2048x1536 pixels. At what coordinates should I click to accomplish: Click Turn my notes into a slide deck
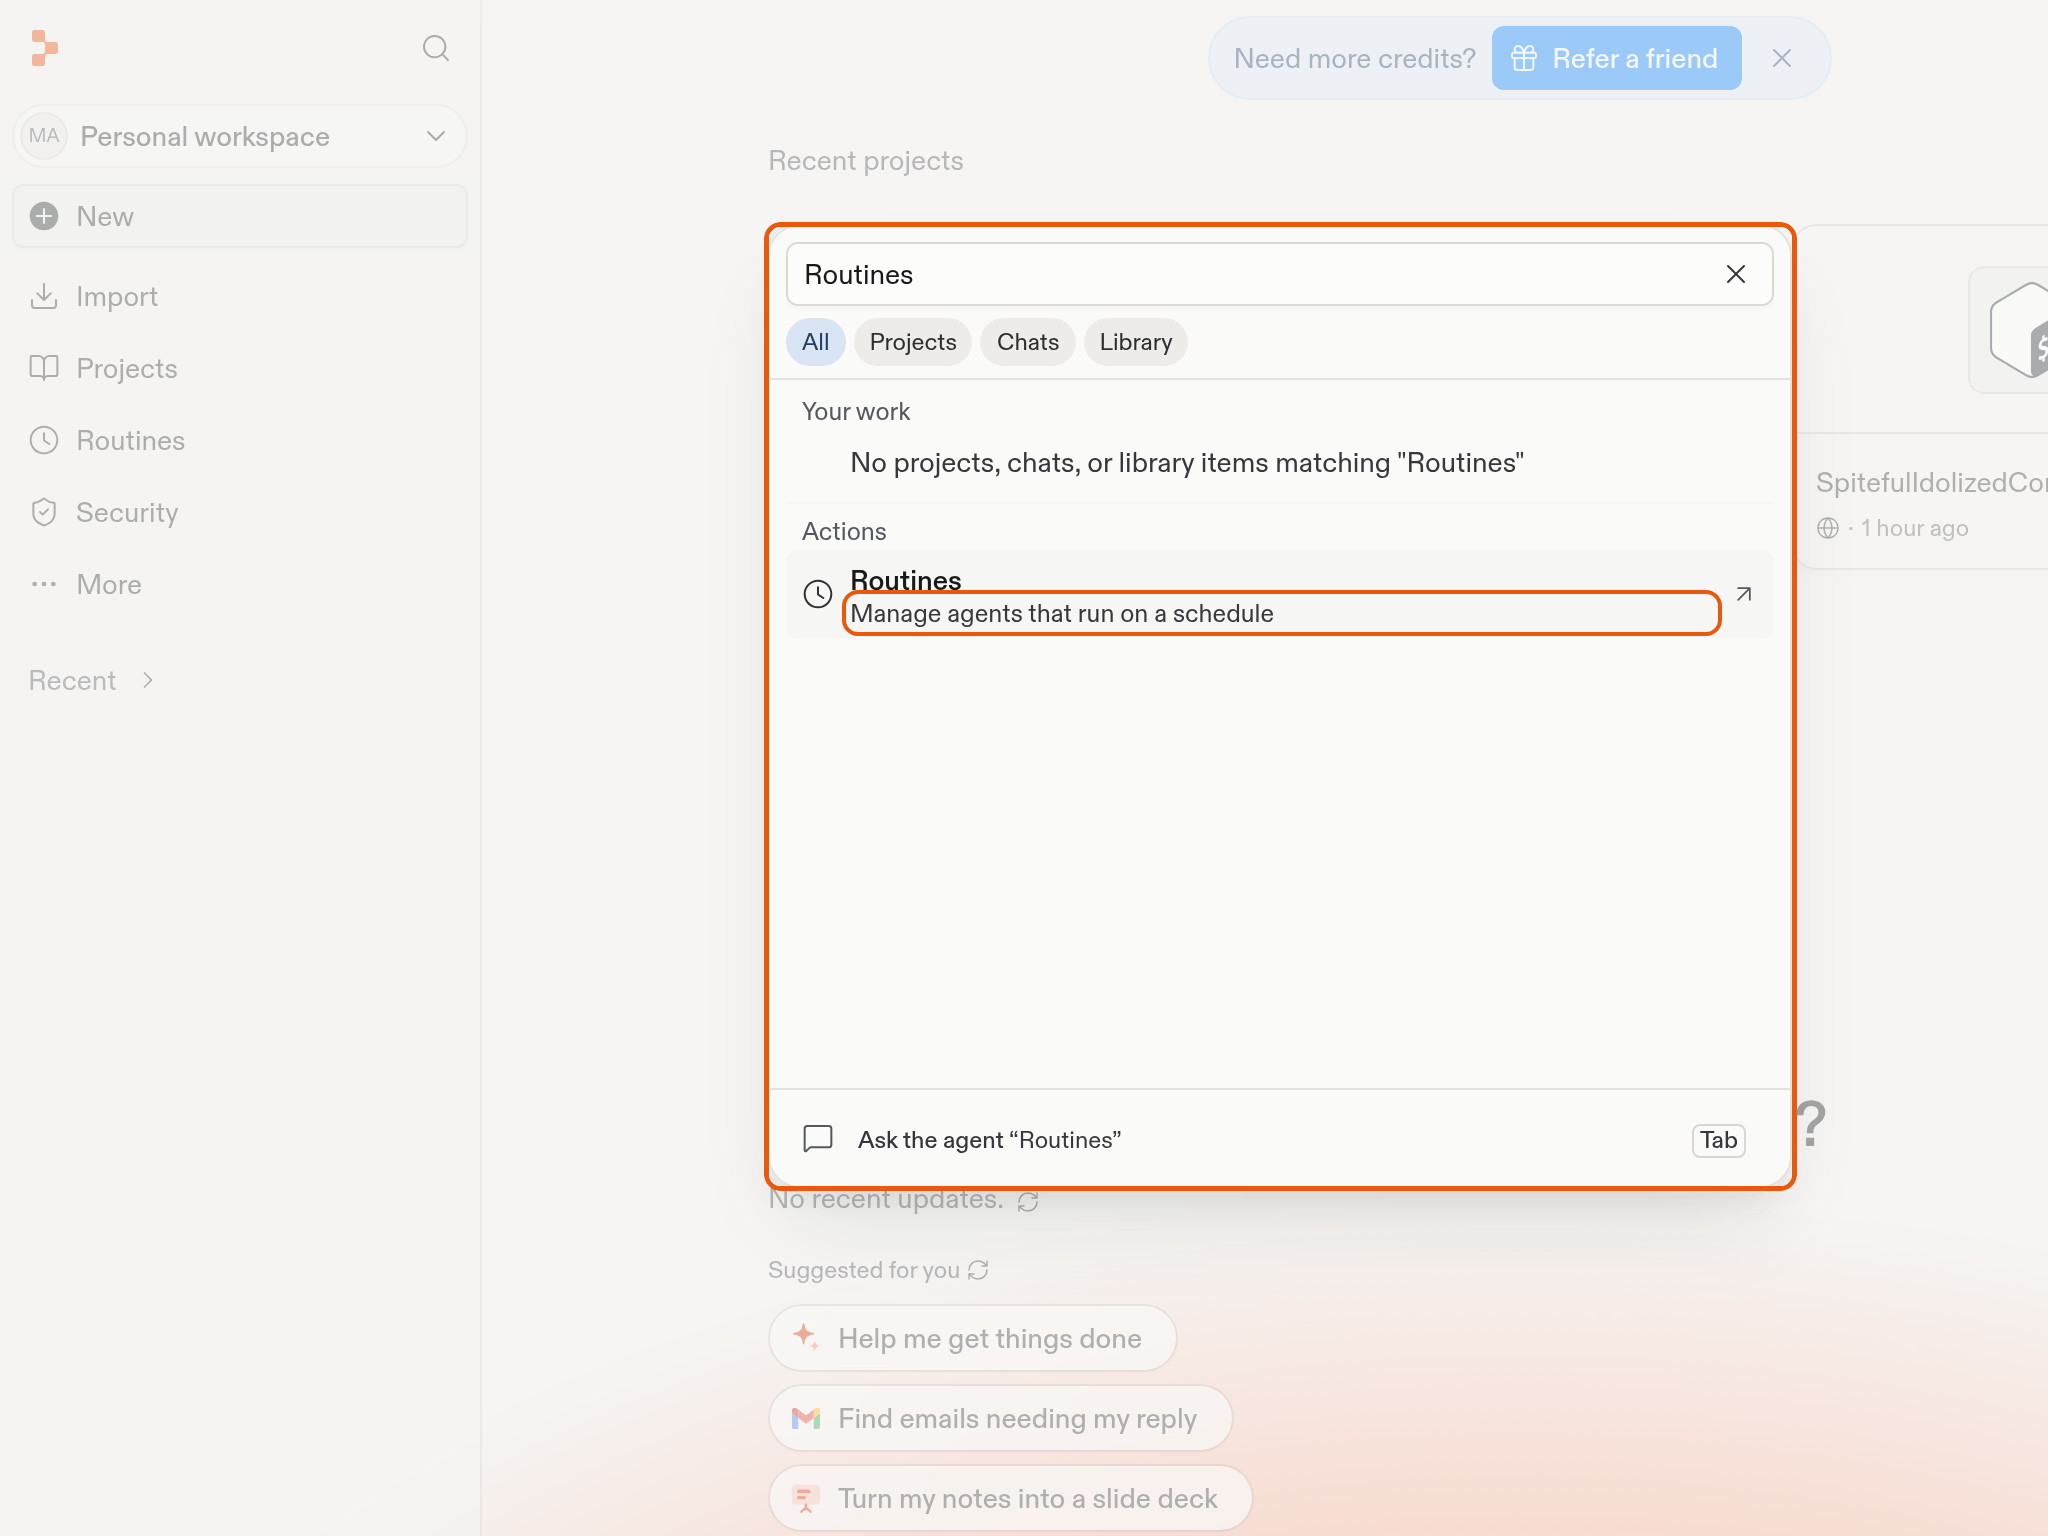1010,1498
